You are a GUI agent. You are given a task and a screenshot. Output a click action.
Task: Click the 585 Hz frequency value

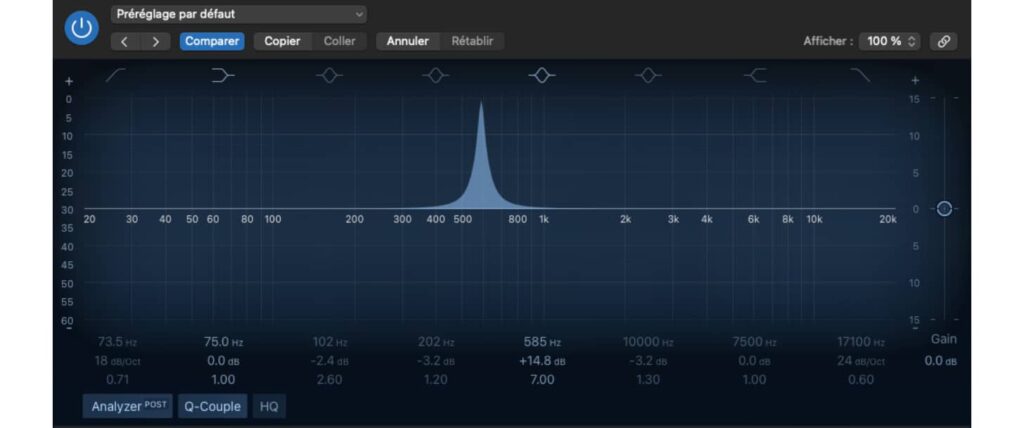point(542,342)
